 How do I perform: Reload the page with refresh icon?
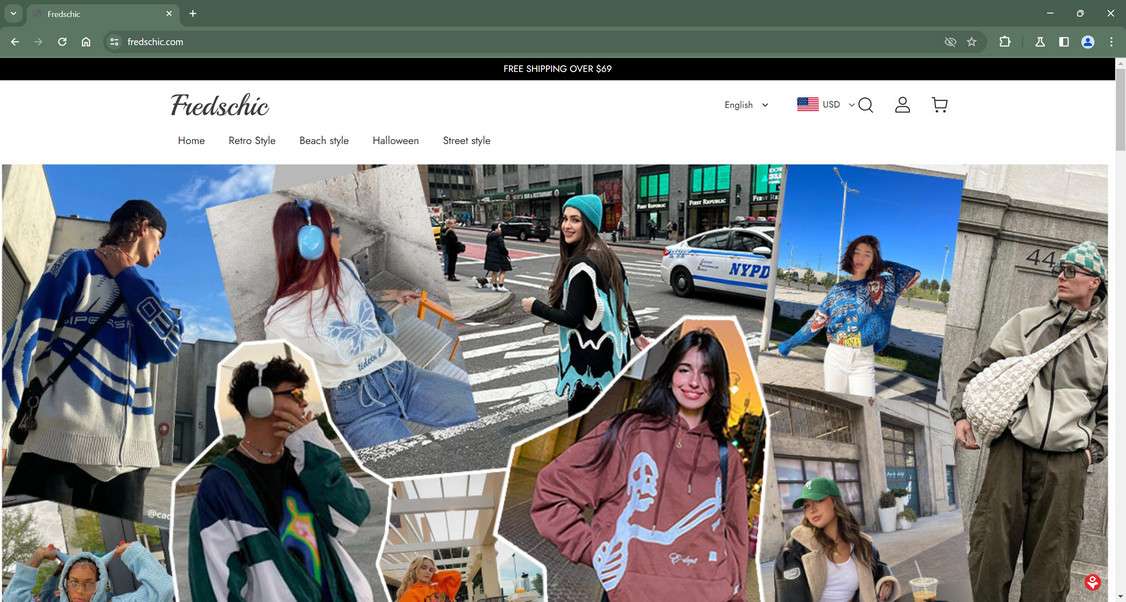pos(62,42)
